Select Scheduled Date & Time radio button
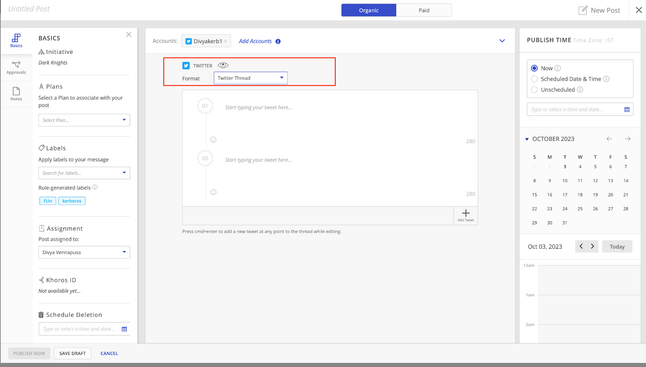The width and height of the screenshot is (646, 367). click(534, 79)
